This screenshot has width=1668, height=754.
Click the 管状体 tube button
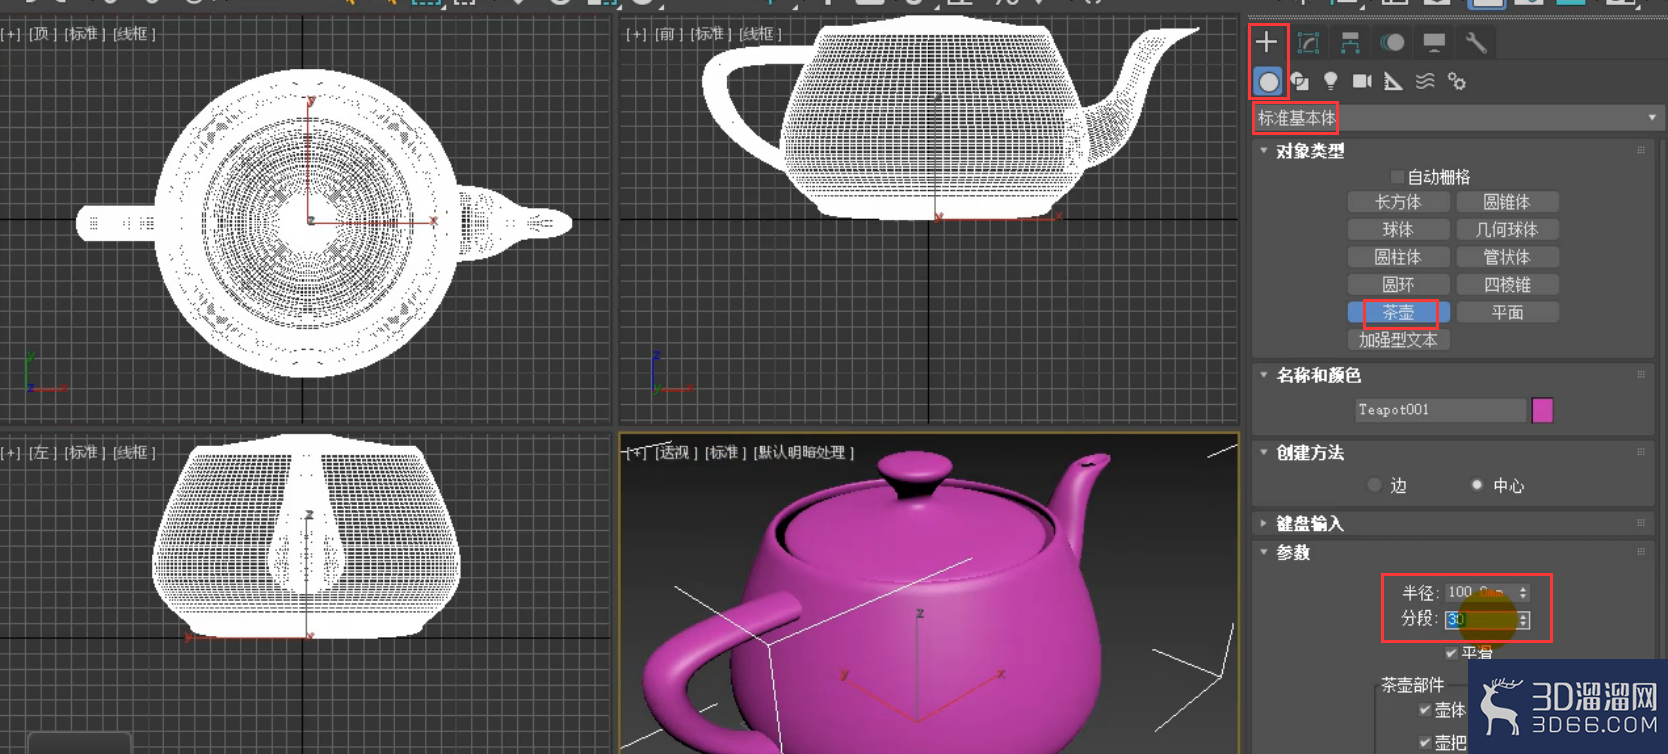pos(1507,257)
